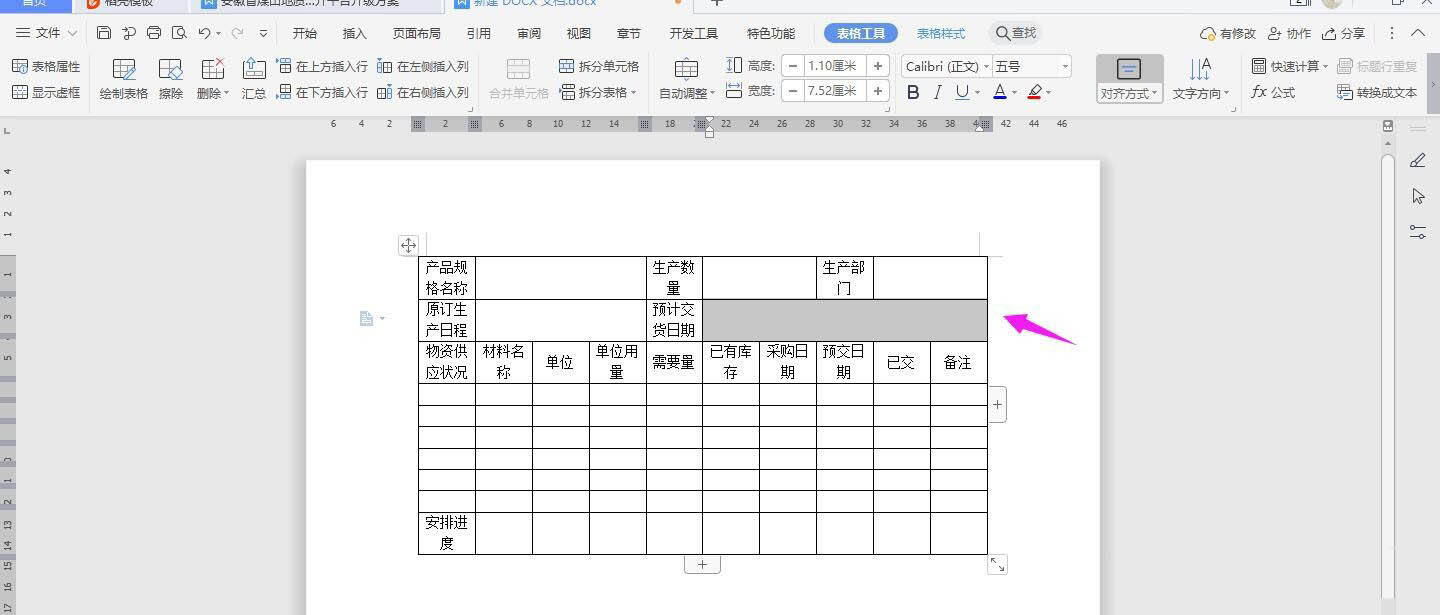Toggle Italic formatting
The image size is (1440, 615).
937,92
